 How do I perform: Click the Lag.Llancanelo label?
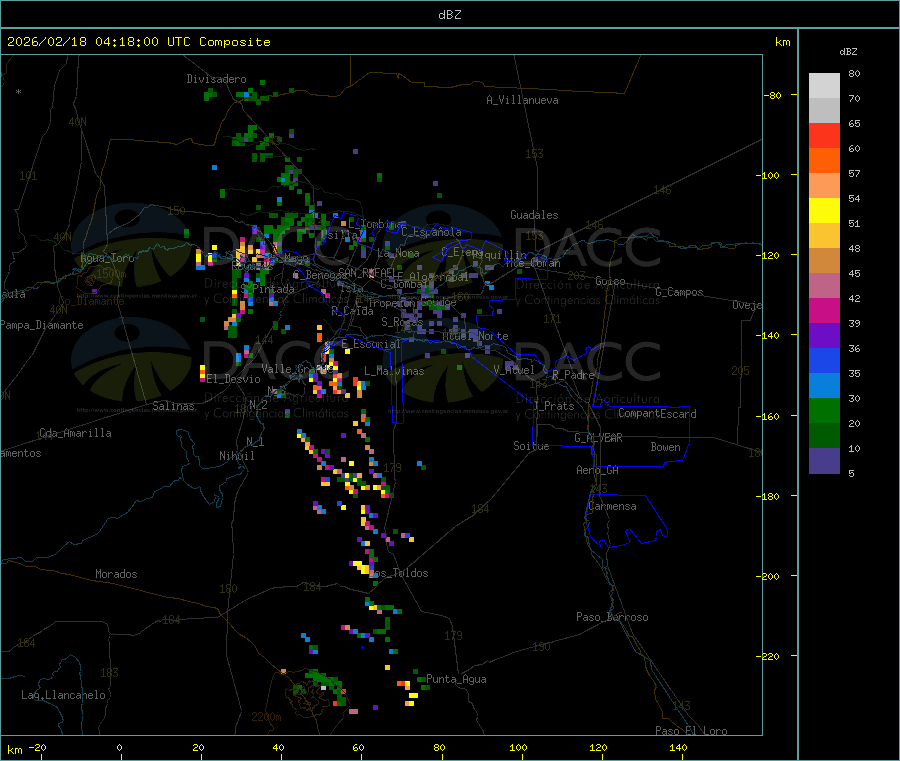[63, 695]
